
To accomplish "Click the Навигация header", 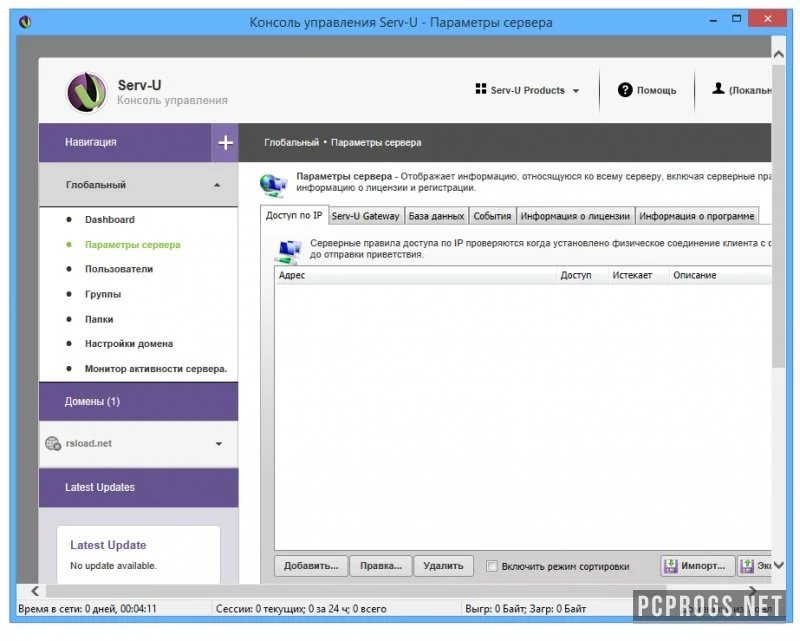I will [x=125, y=143].
